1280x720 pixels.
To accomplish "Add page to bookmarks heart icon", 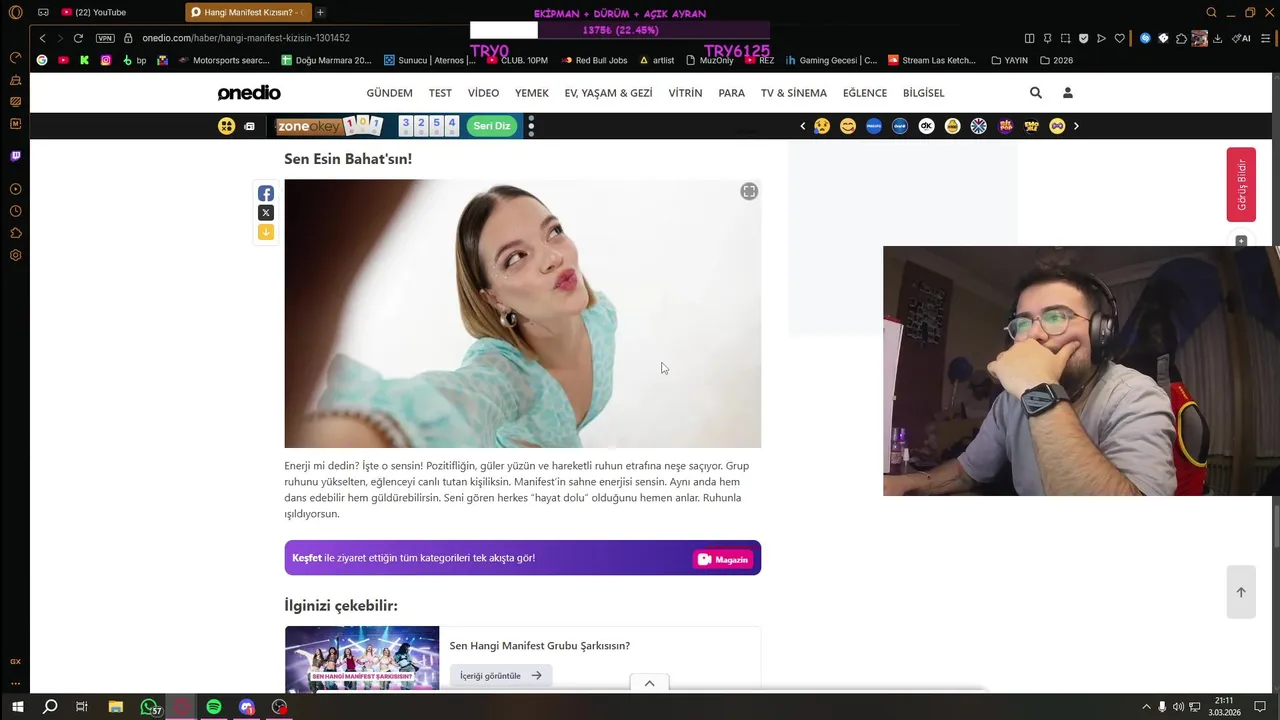I will (1119, 38).
